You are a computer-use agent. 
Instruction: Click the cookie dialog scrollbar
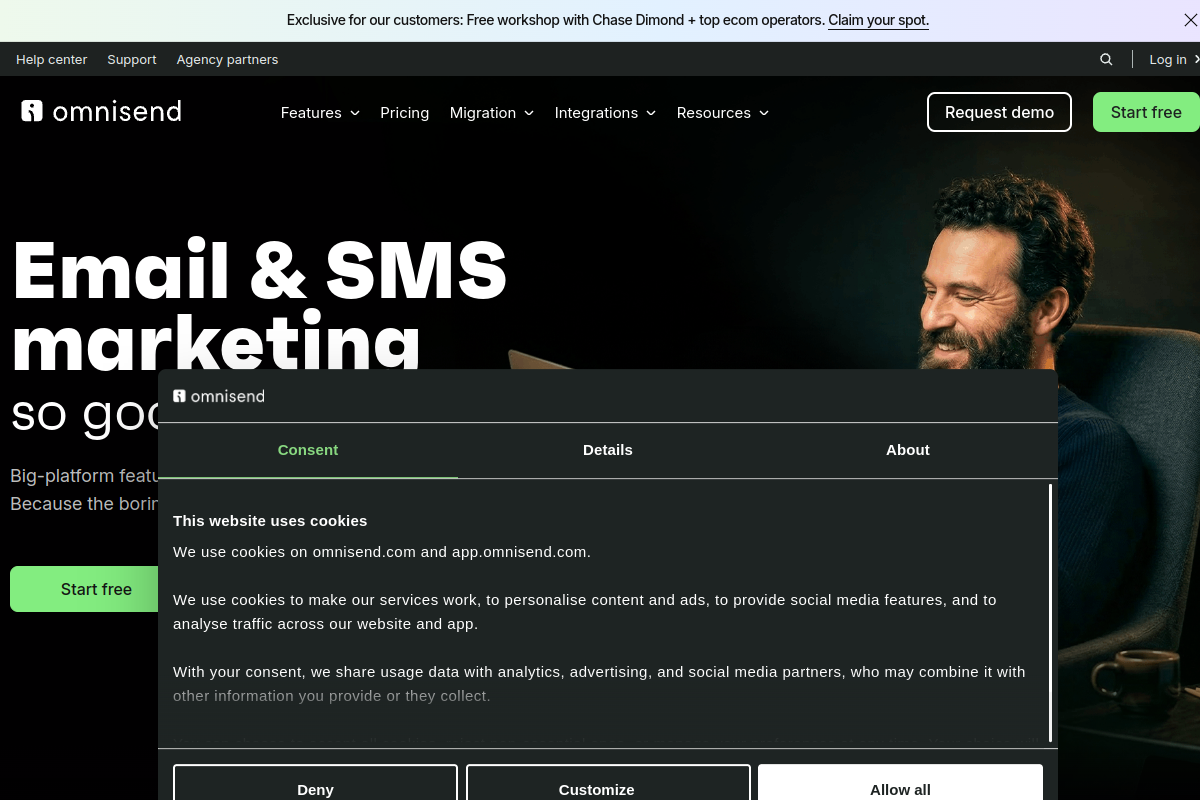[1050, 612]
